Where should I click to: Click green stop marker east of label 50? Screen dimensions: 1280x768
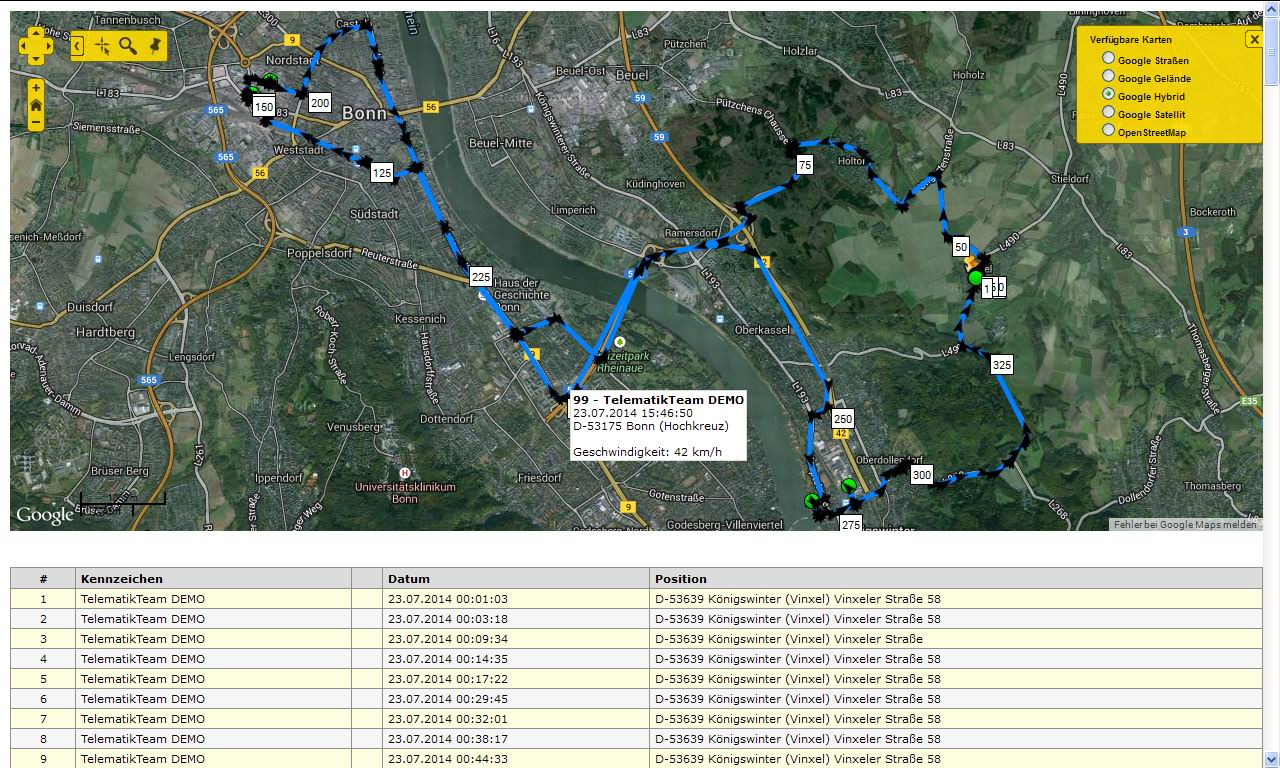click(x=975, y=277)
